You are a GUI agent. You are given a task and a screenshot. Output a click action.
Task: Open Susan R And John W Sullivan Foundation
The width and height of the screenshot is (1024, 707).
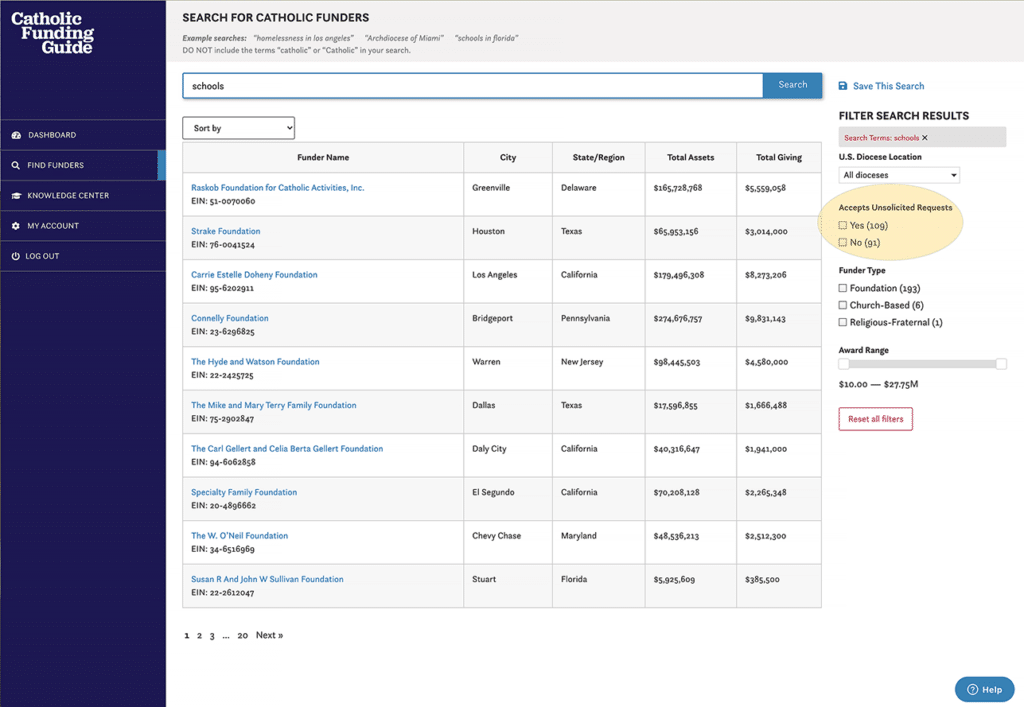click(267, 579)
